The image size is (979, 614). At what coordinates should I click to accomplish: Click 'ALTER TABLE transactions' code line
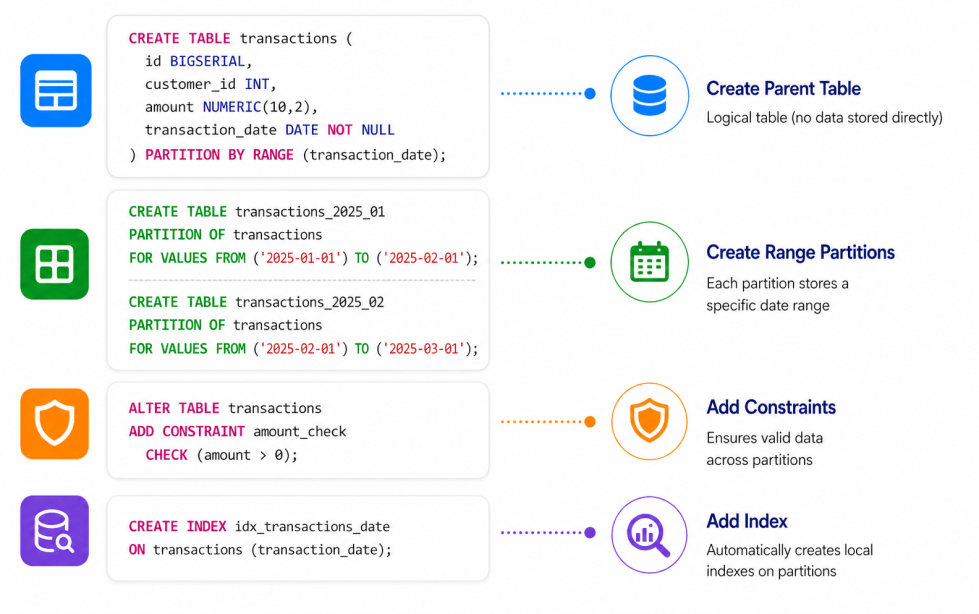[x=225, y=409]
